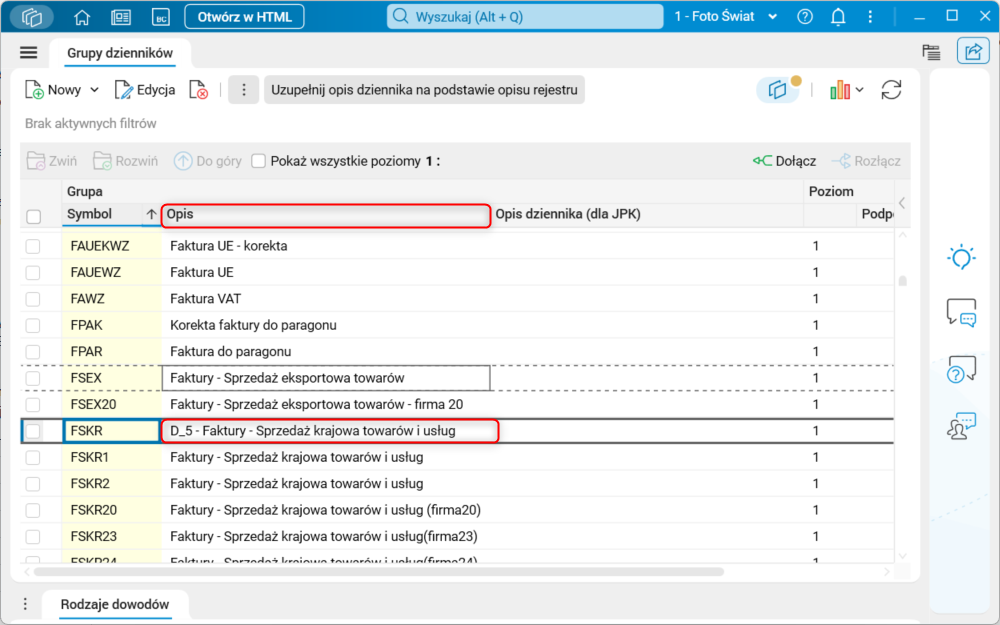The image size is (1000, 625).
Task: Check the FAWZ row checkbox
Action: (33, 299)
